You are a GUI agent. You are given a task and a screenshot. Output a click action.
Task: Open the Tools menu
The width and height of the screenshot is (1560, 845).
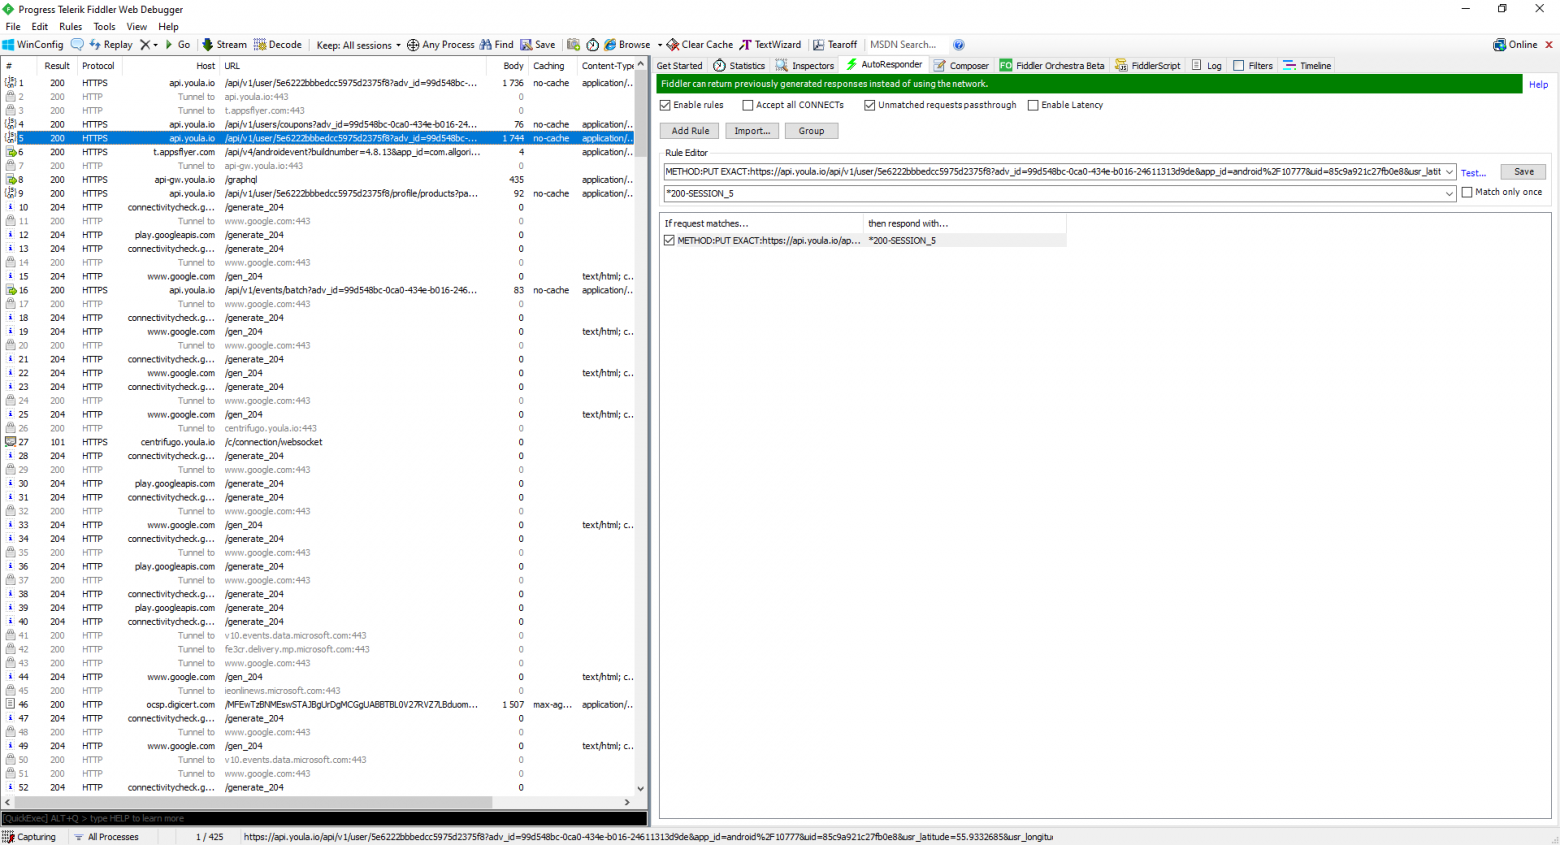pos(104,27)
